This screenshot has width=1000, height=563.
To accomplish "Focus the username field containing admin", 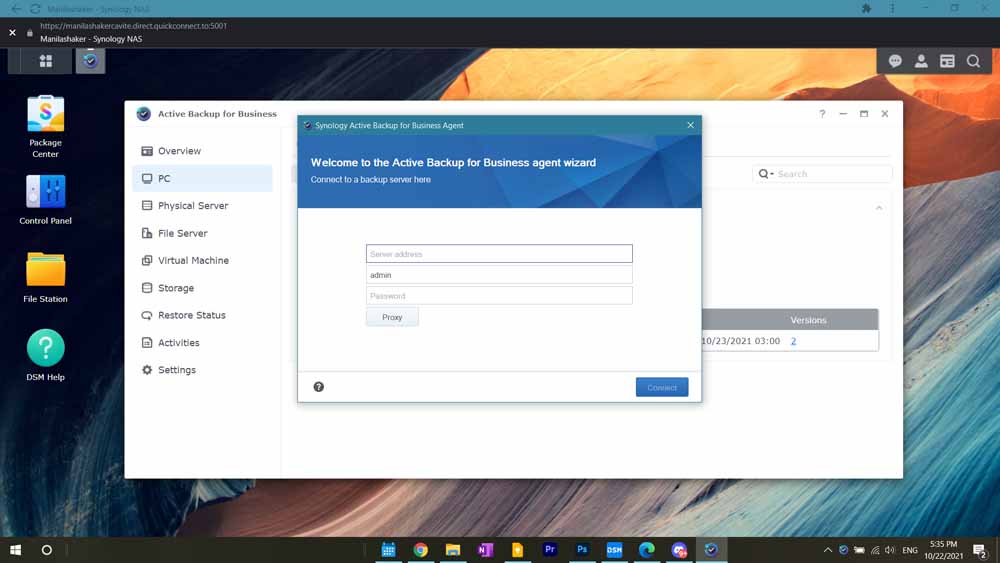I will pyautogui.click(x=499, y=275).
